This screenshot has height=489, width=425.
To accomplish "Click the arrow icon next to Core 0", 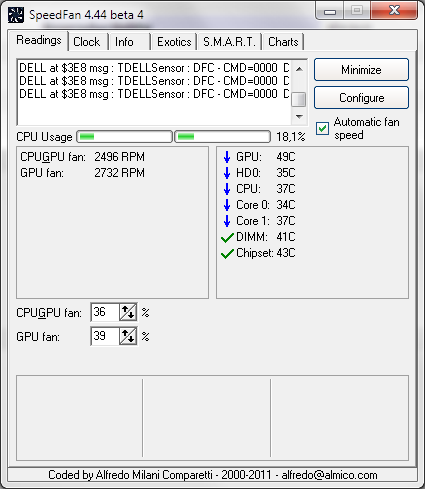I will 227,205.
